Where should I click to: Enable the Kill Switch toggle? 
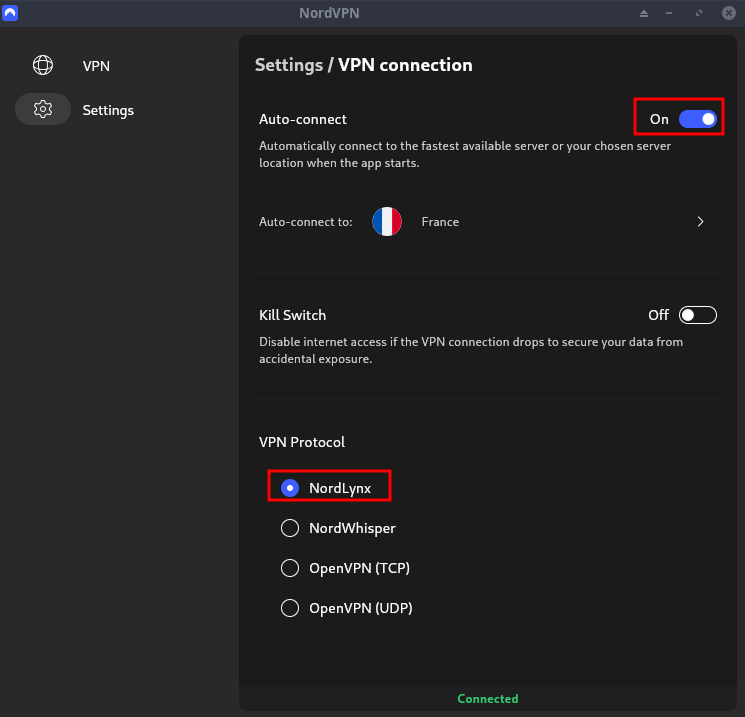[697, 315]
